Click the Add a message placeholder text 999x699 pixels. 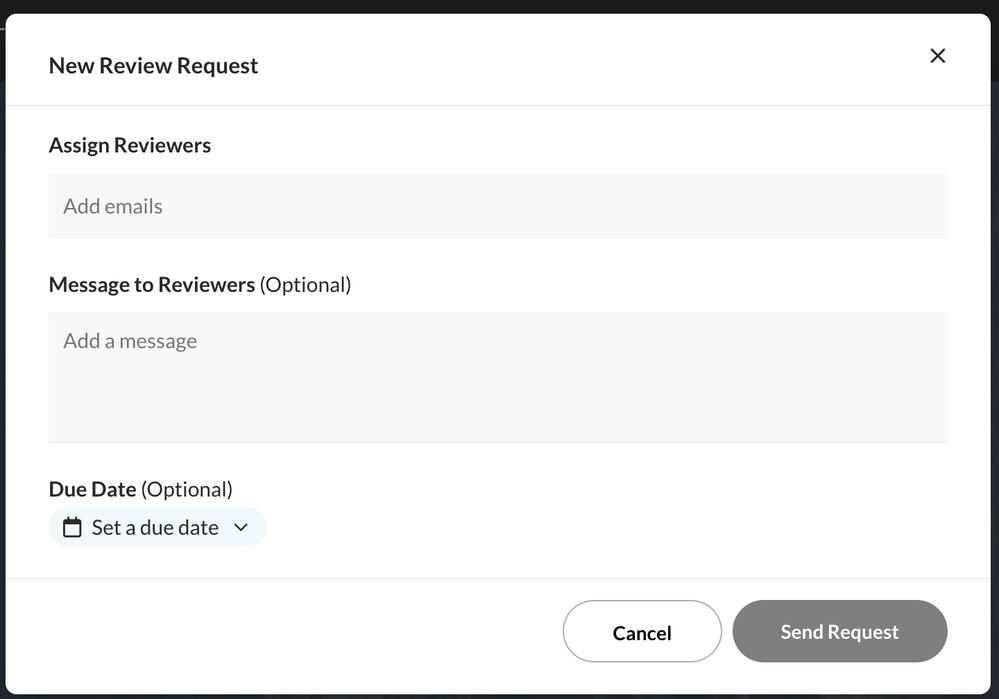coord(130,341)
